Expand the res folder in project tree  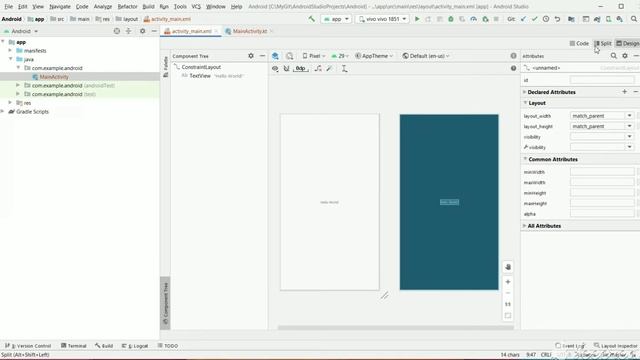[x=10, y=103]
